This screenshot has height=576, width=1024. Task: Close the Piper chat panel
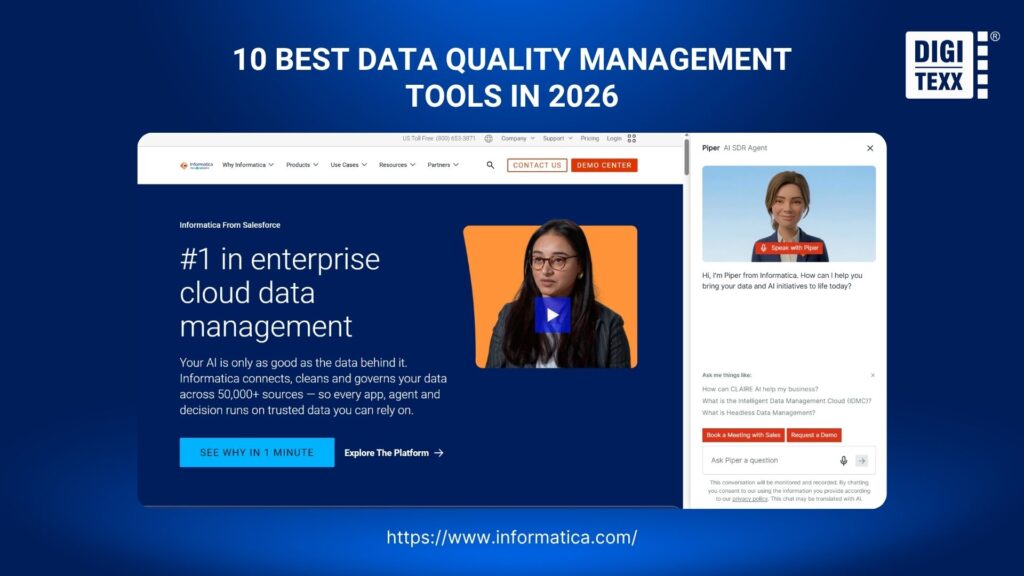[x=870, y=148]
